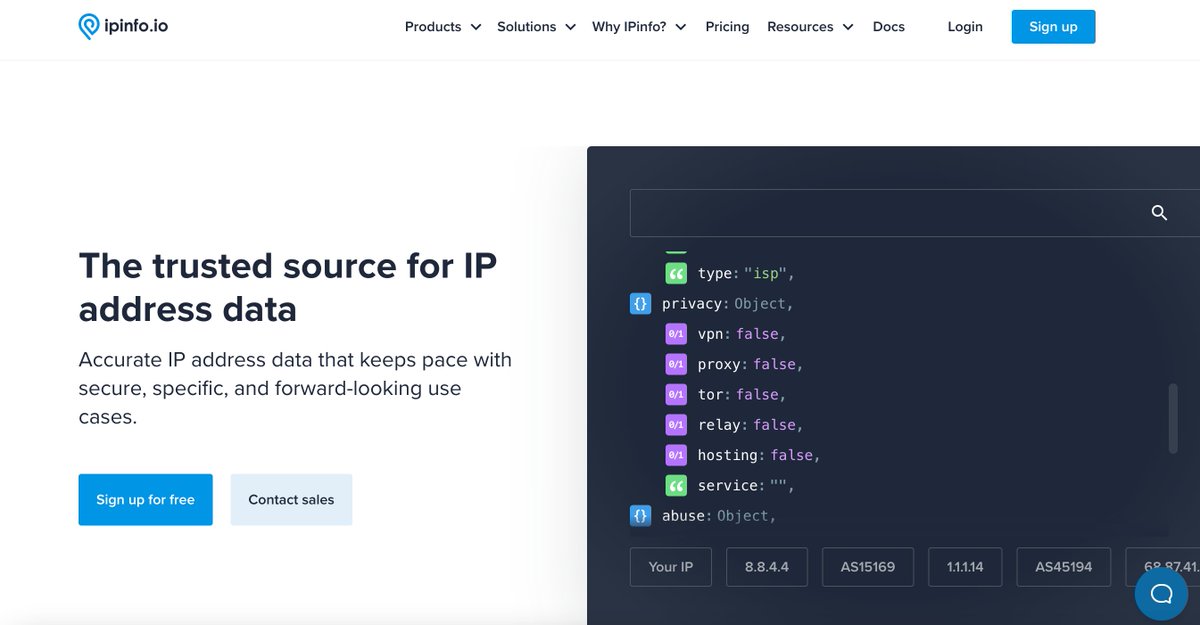Select the AS15169 example chip
1200x625 pixels.
coord(868,567)
